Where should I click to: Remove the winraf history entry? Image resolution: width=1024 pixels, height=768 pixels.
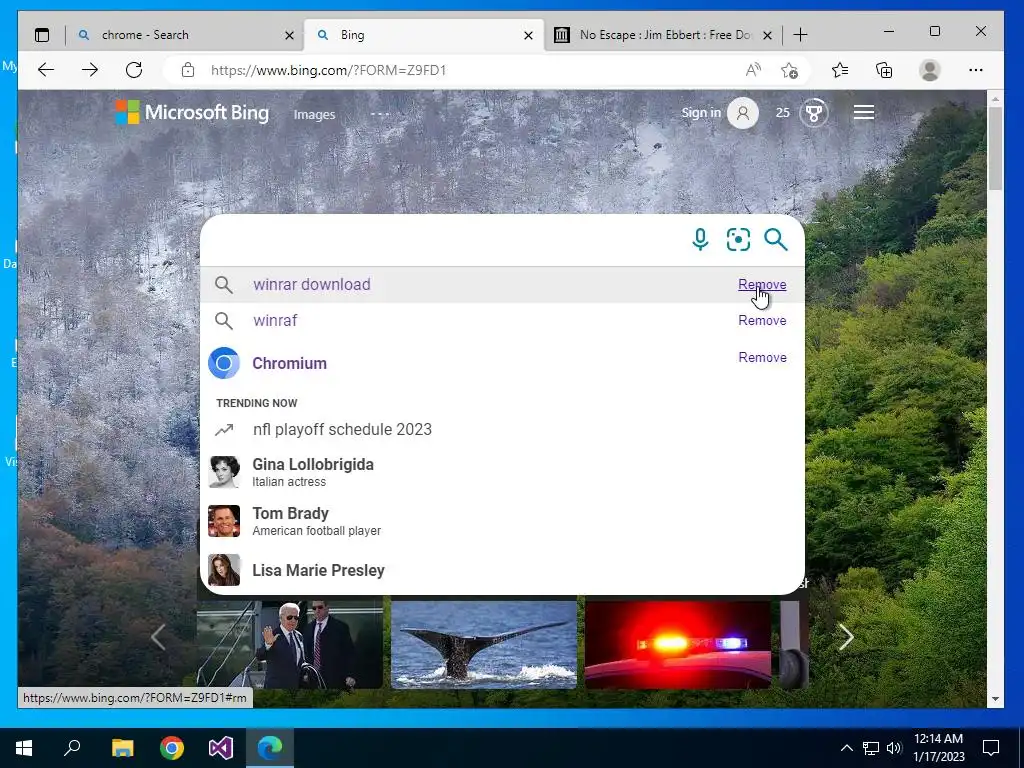(x=762, y=320)
